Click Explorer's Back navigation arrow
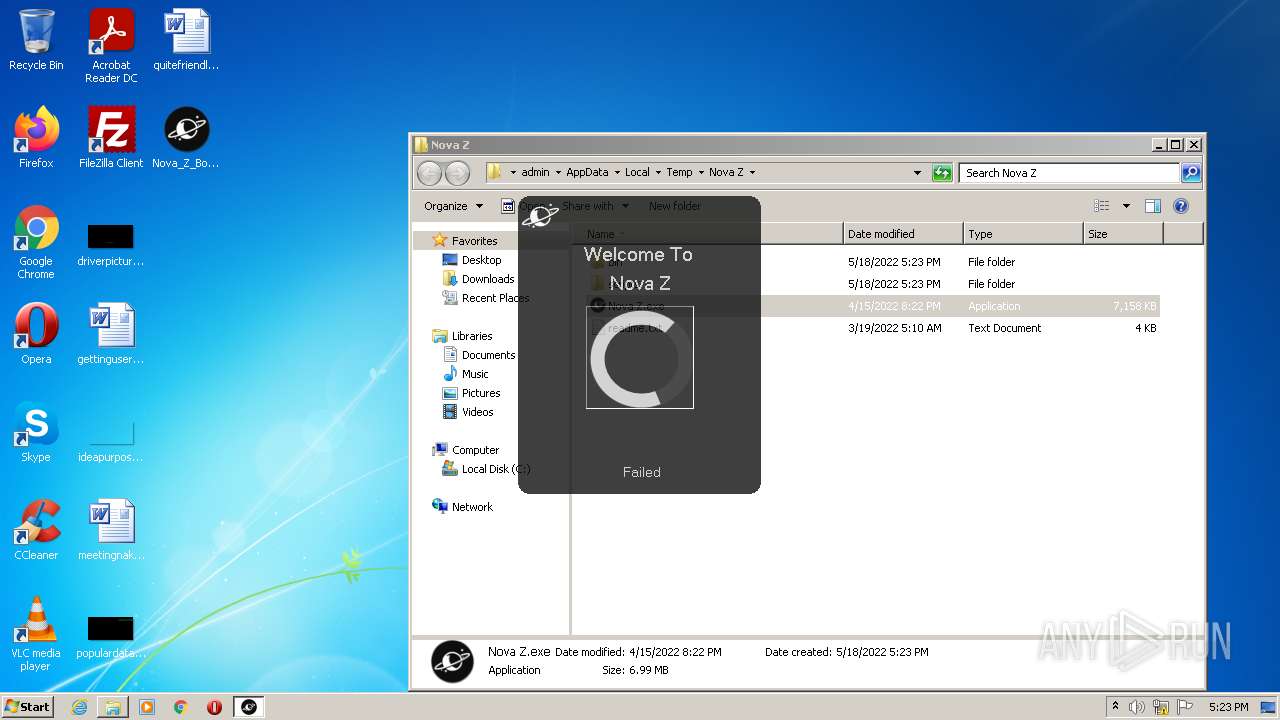 click(429, 173)
